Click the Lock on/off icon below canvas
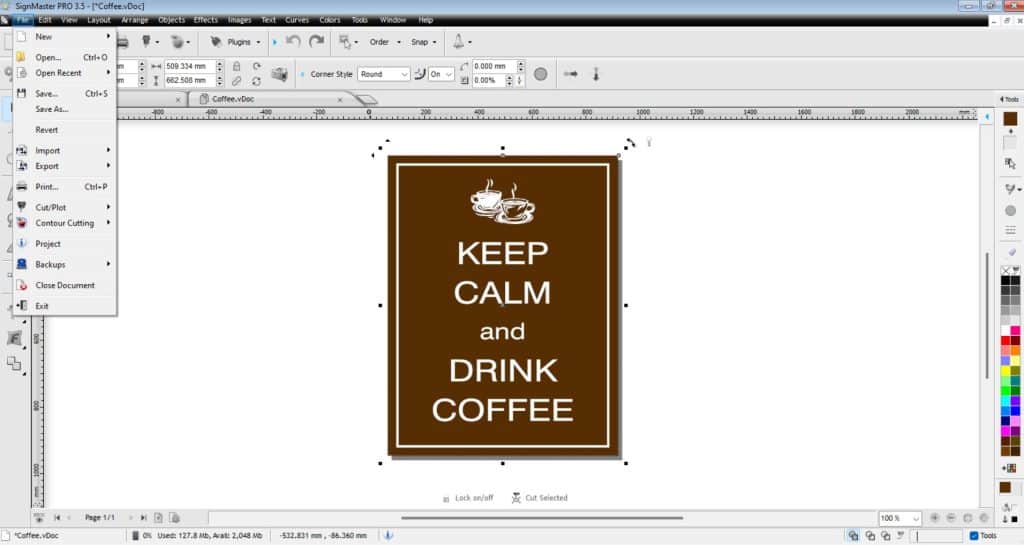This screenshot has width=1024, height=545. pyautogui.click(x=446, y=499)
